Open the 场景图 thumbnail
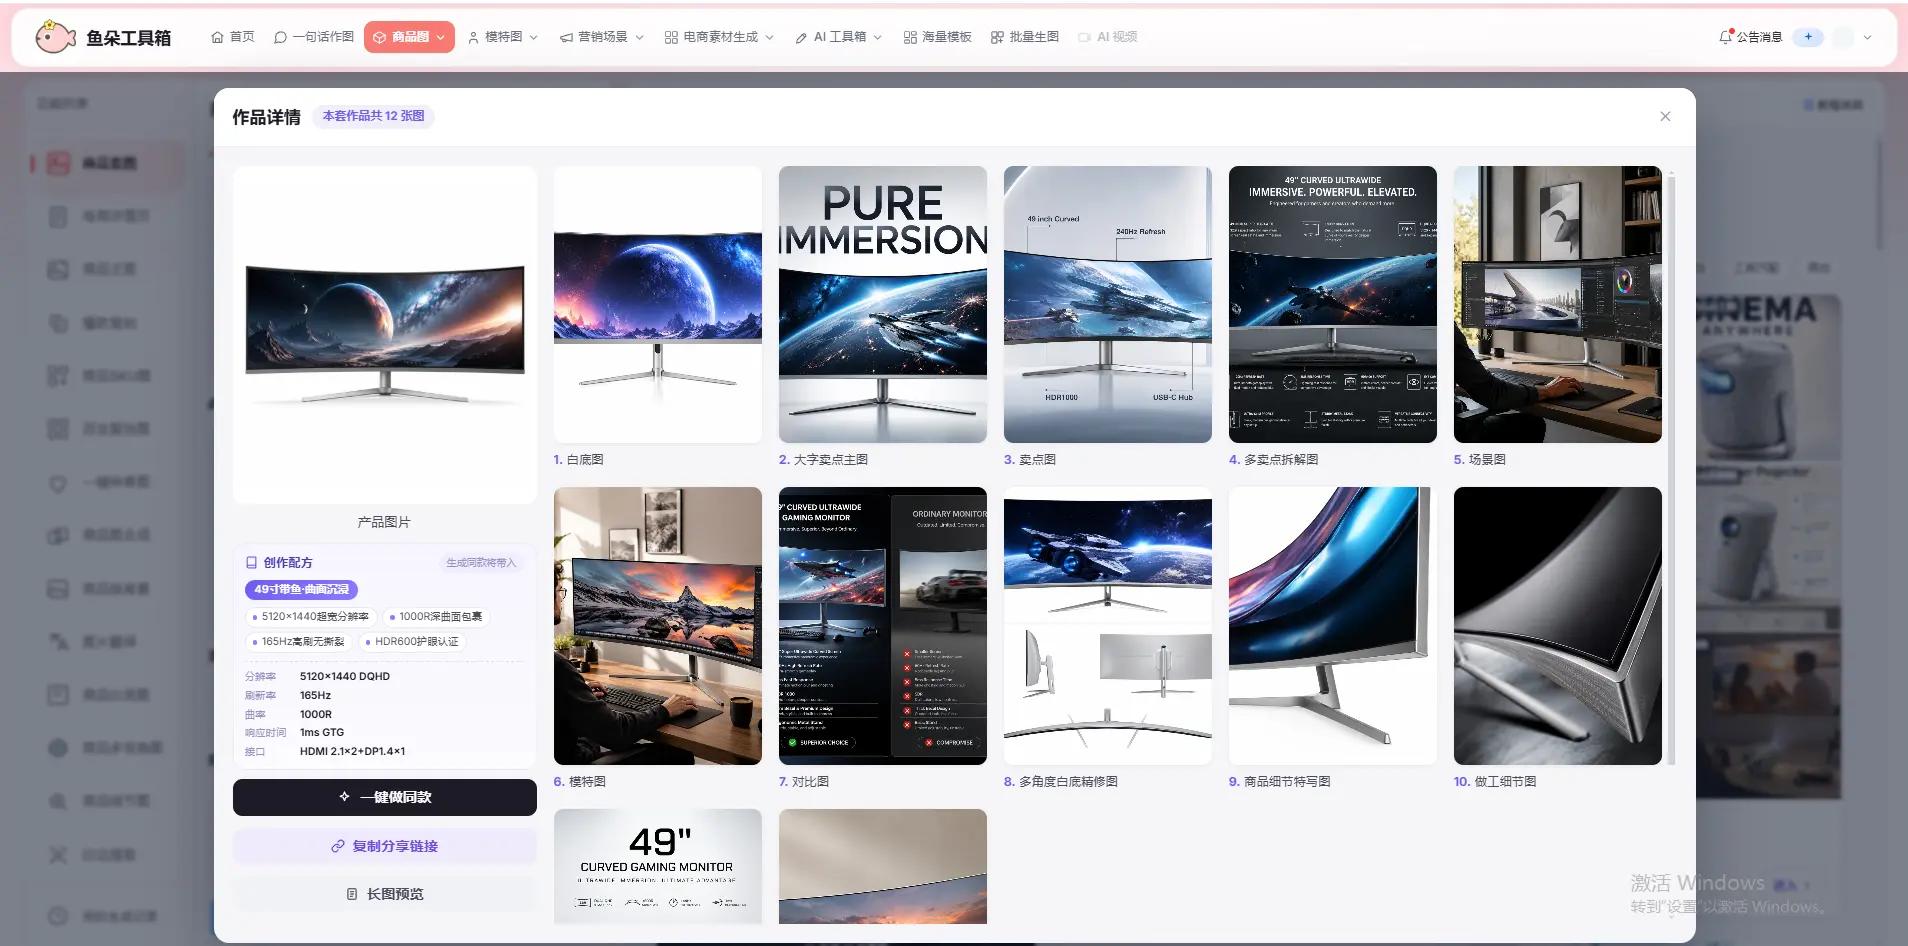Viewport: 1908px width, 946px height. [x=1558, y=304]
